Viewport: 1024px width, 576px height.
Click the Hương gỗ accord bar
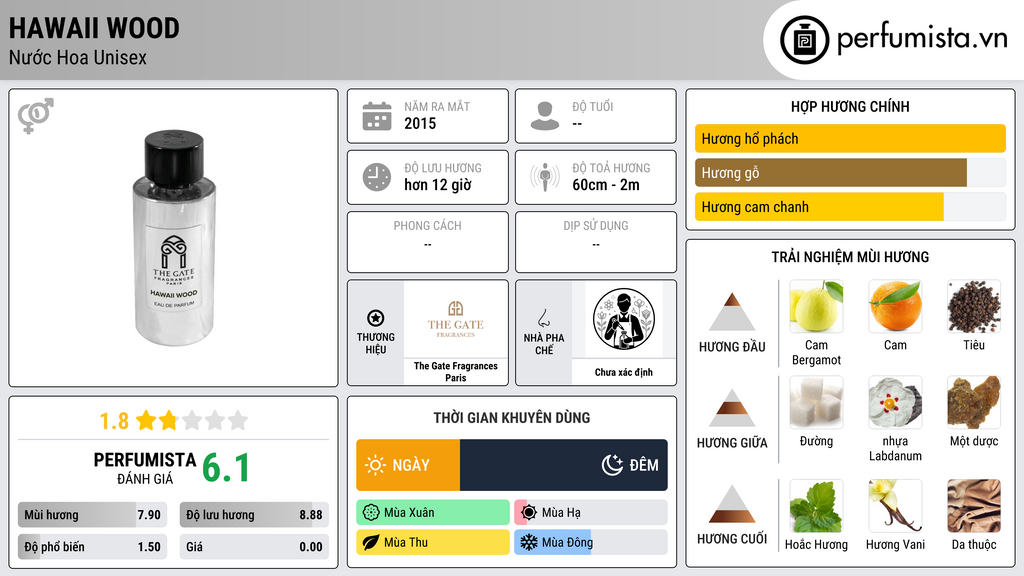(x=850, y=172)
